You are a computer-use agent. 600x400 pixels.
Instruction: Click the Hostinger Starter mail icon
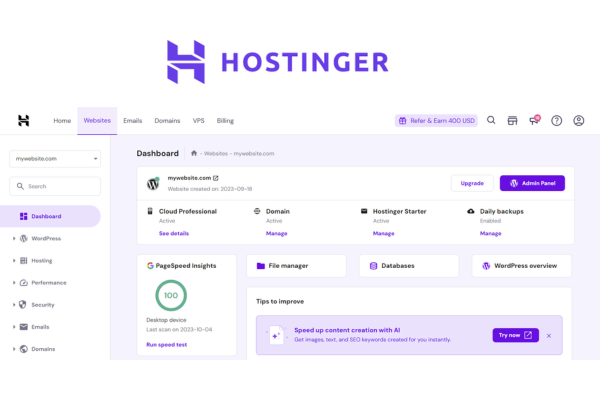tap(364, 211)
